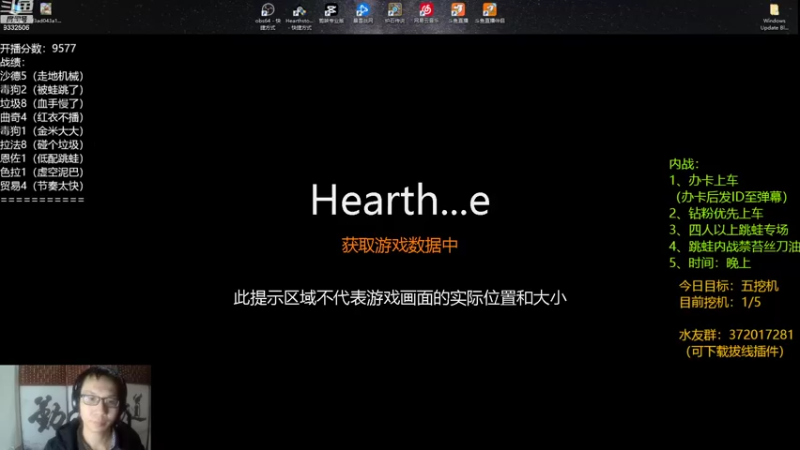The image size is (800, 450).
Task: Click the '2、钻粉优先上车' rule line
Action: tap(716, 213)
